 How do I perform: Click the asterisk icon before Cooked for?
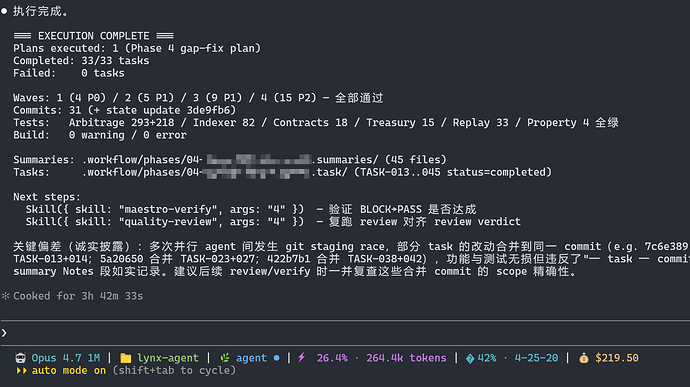pyautogui.click(x=5, y=296)
